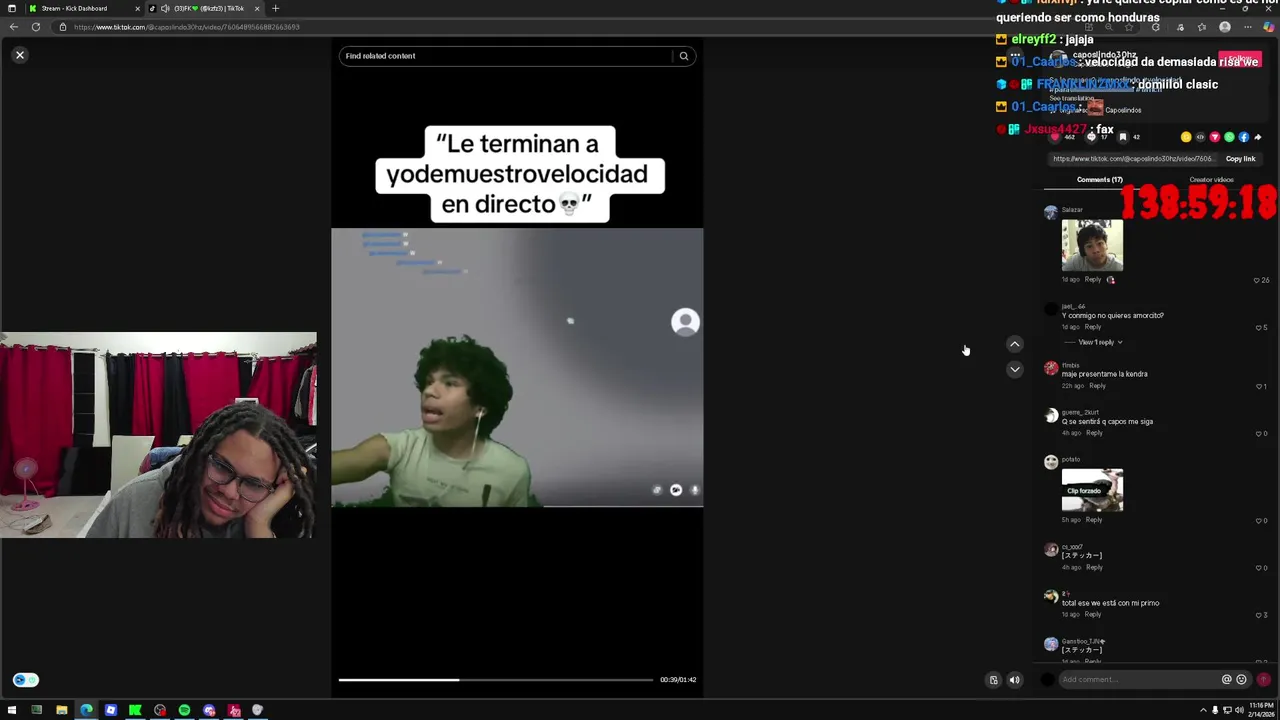Open more share options arrow
The width and height of the screenshot is (1280, 720).
(1258, 137)
